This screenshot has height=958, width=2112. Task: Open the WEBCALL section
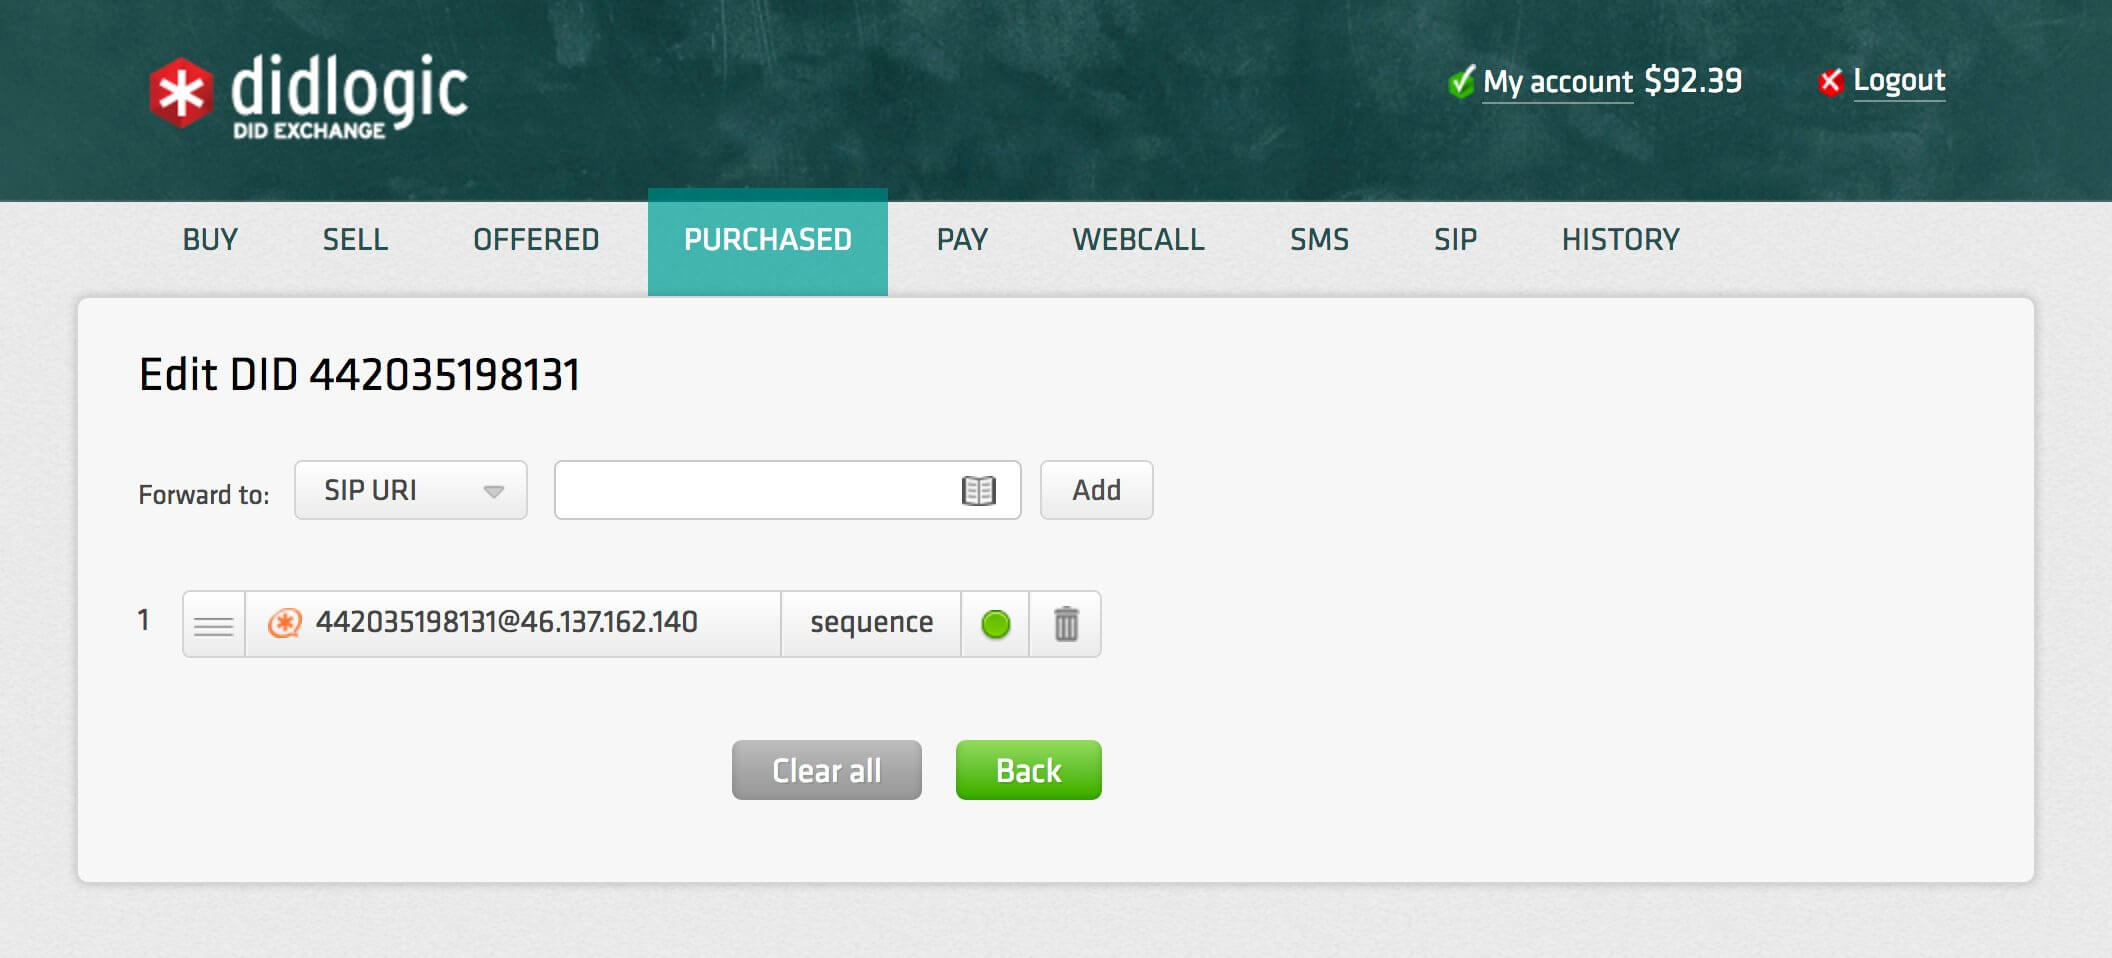[1138, 240]
